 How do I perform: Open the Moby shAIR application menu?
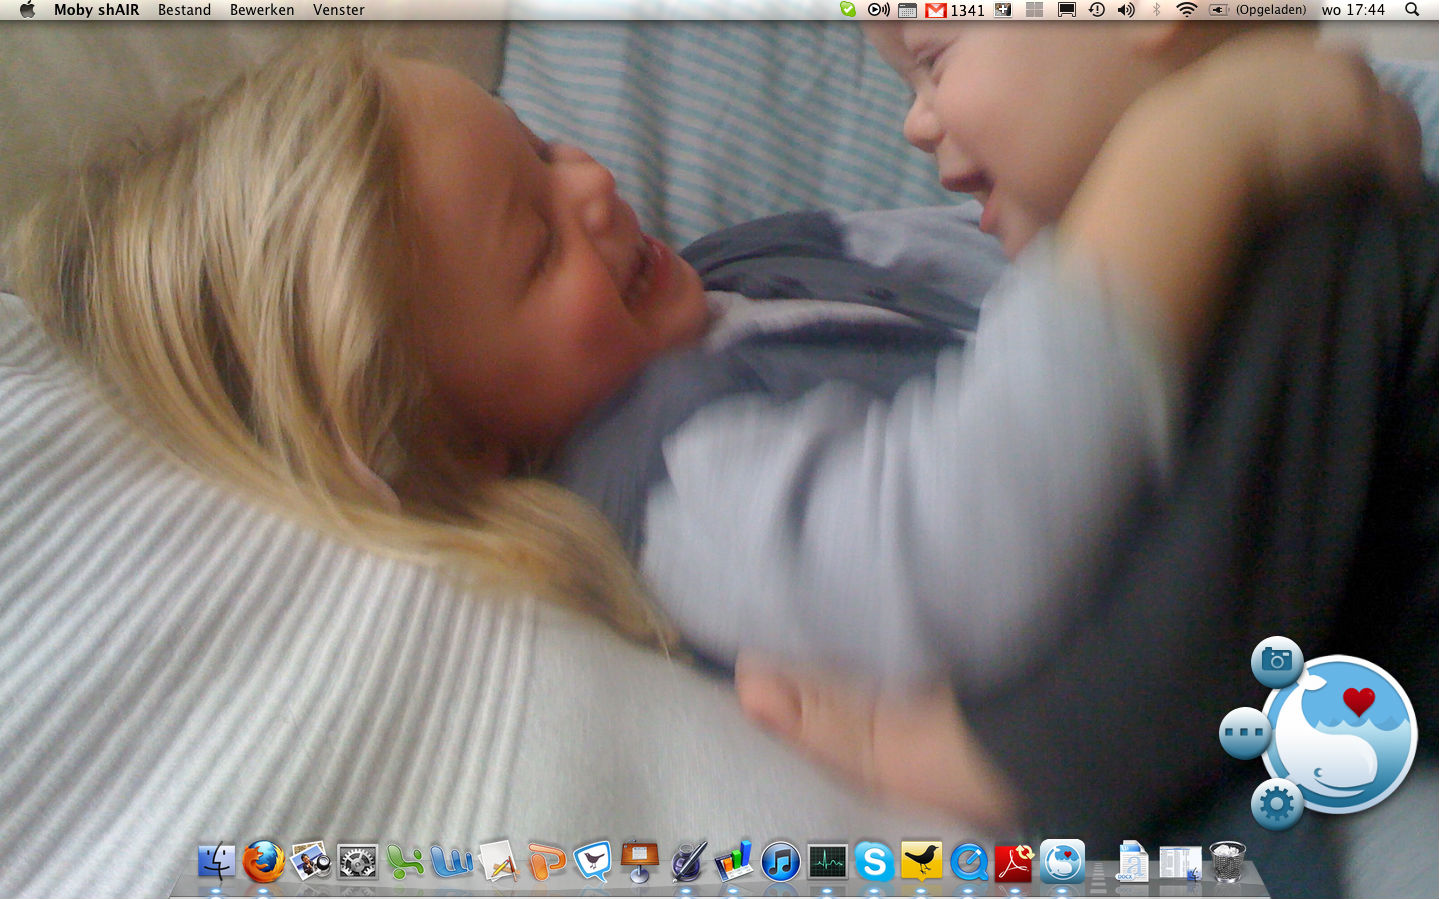click(96, 10)
